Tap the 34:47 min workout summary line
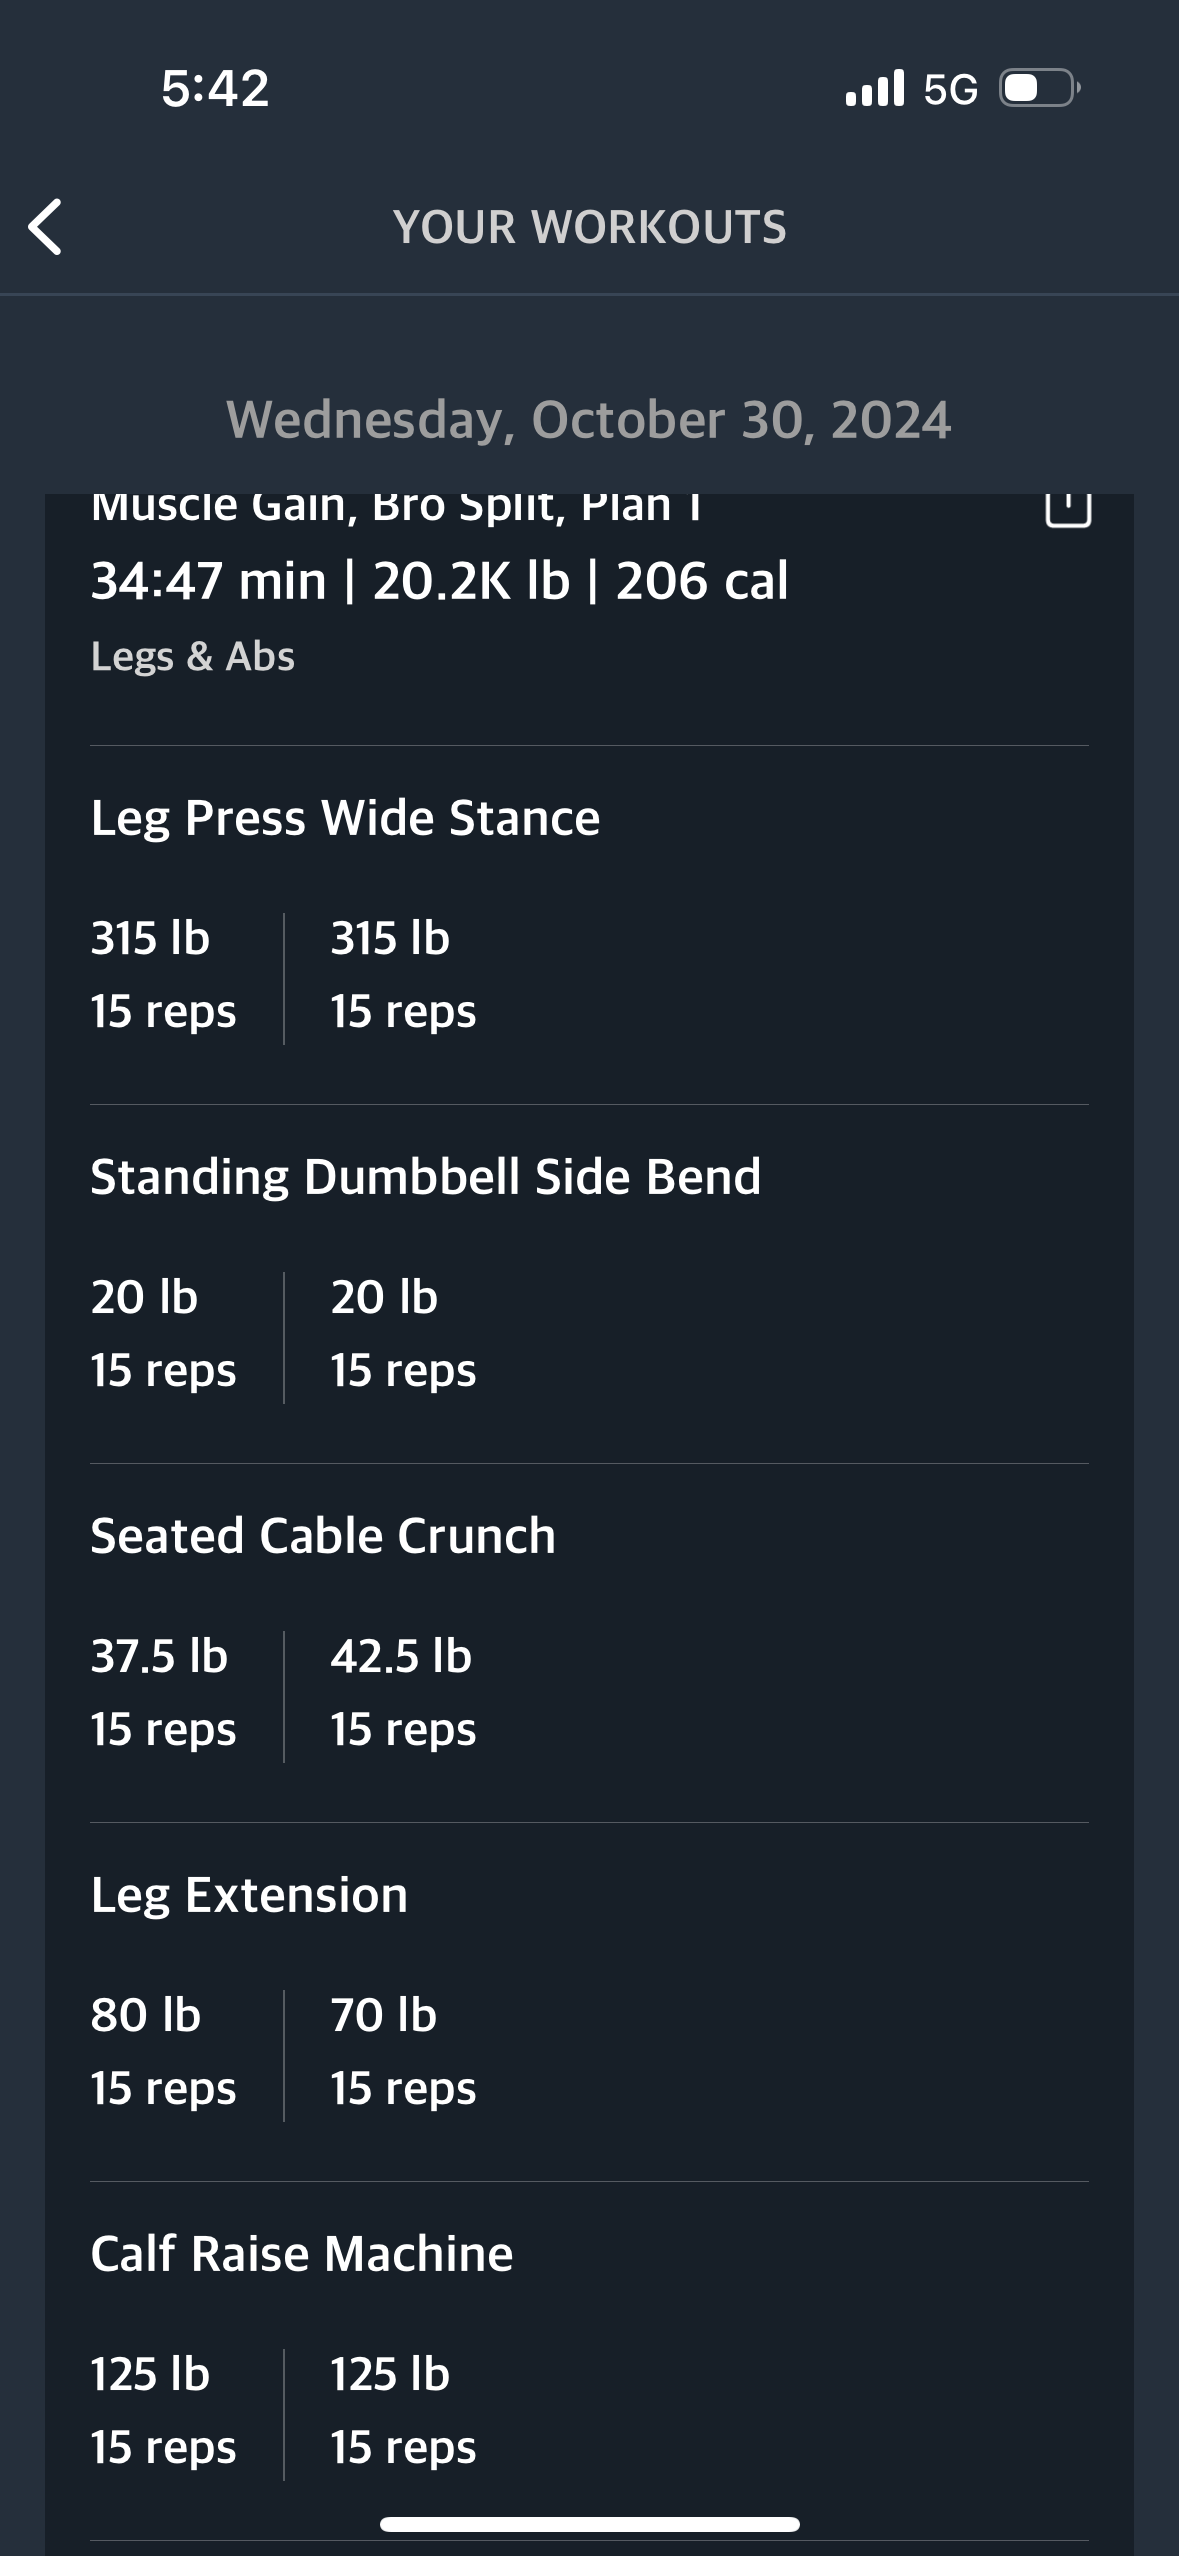Viewport: 1179px width, 2556px height. pos(440,581)
